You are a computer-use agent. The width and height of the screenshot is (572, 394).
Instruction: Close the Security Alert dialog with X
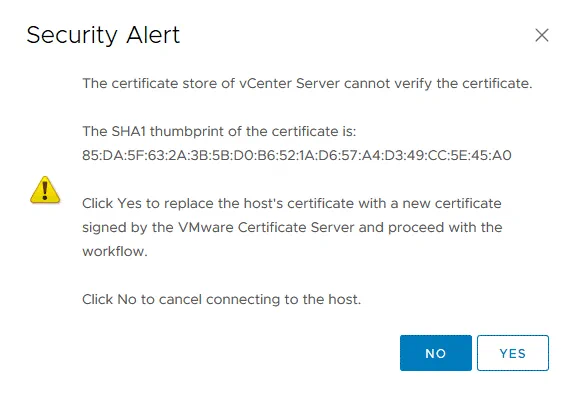point(542,35)
